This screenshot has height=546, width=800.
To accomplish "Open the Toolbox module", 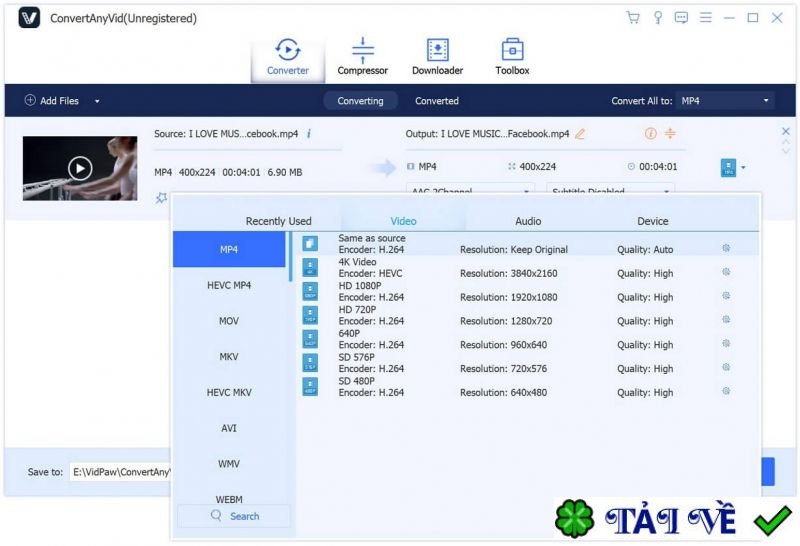I will coord(512,56).
